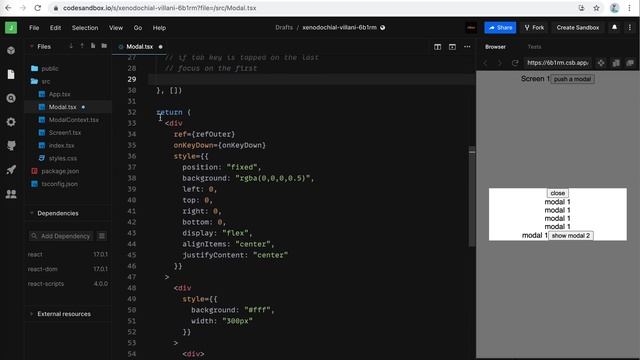Click show modal 2 button
Screen dimensions: 640x360
571,236
